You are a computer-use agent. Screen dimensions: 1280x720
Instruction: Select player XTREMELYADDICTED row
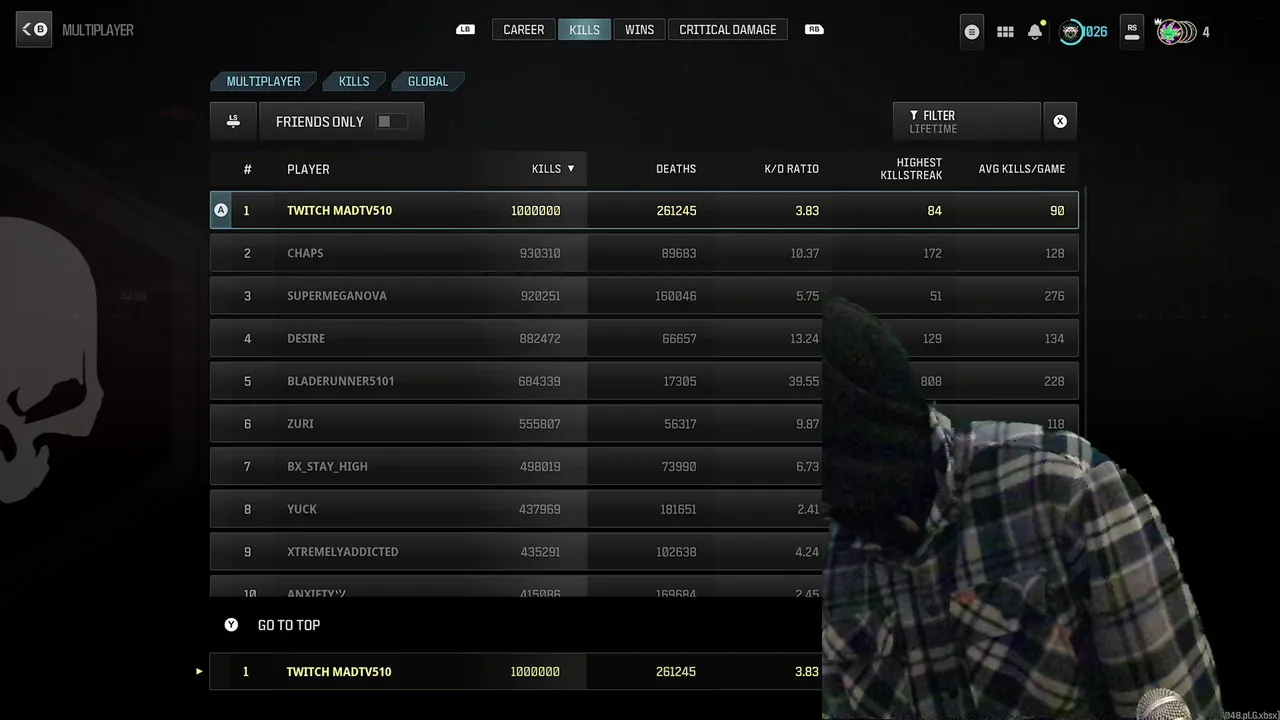(644, 552)
